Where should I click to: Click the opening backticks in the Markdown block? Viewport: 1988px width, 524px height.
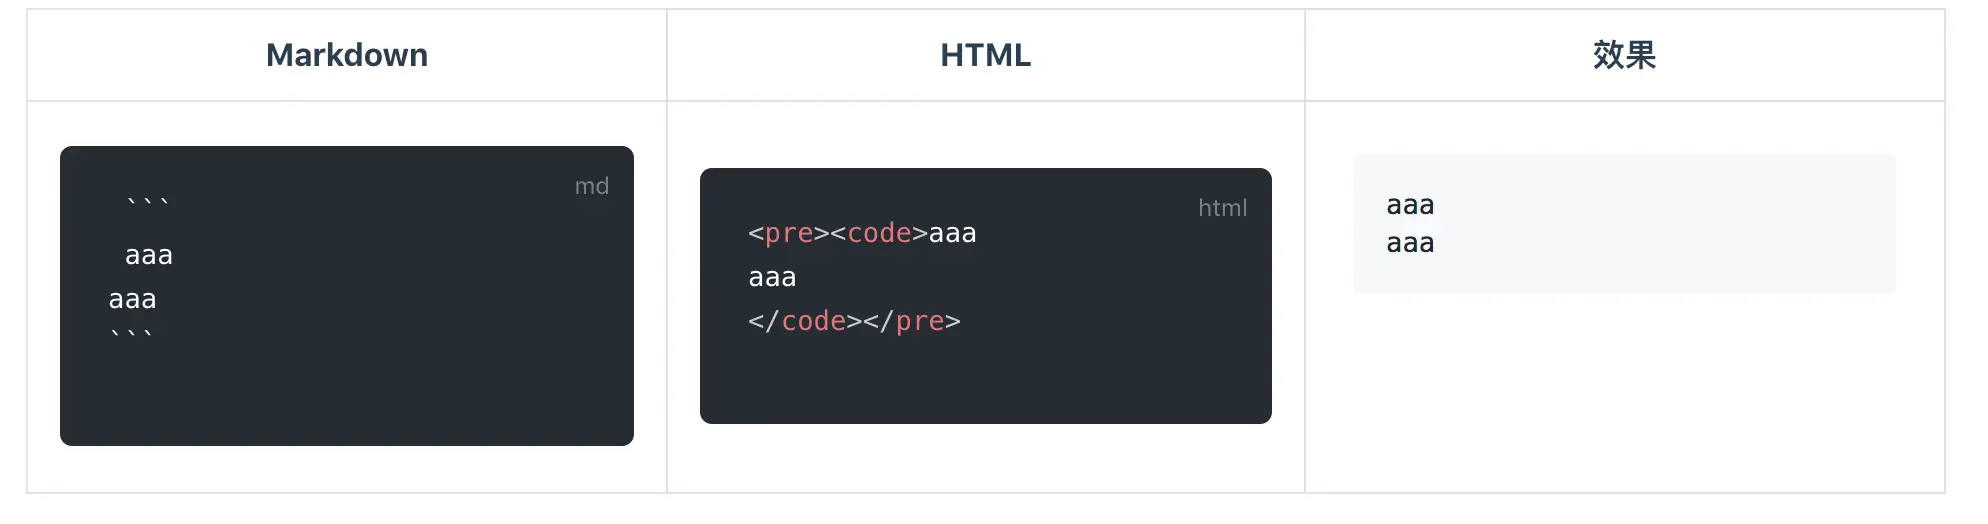click(x=148, y=203)
